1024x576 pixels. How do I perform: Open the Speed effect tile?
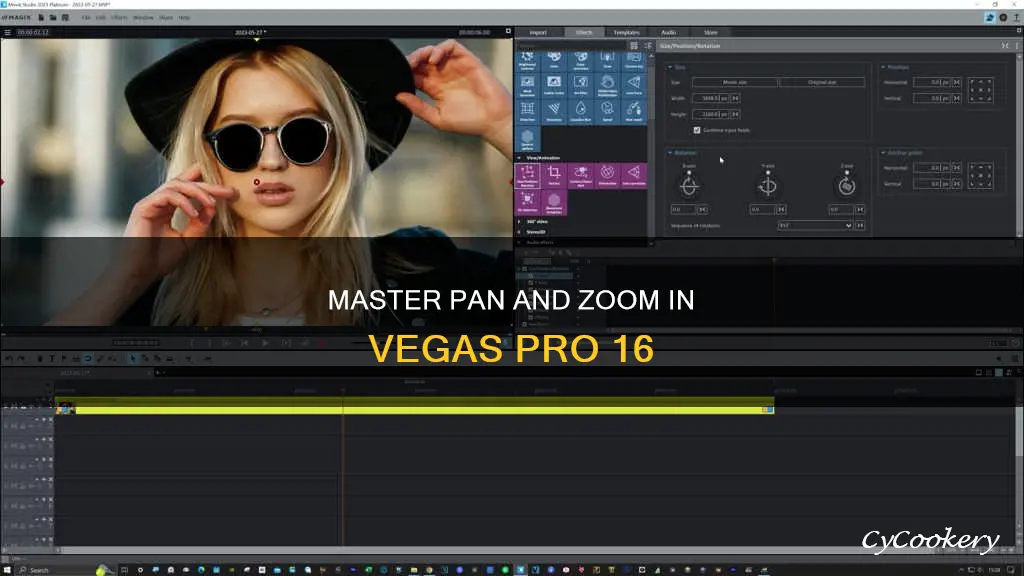point(607,111)
